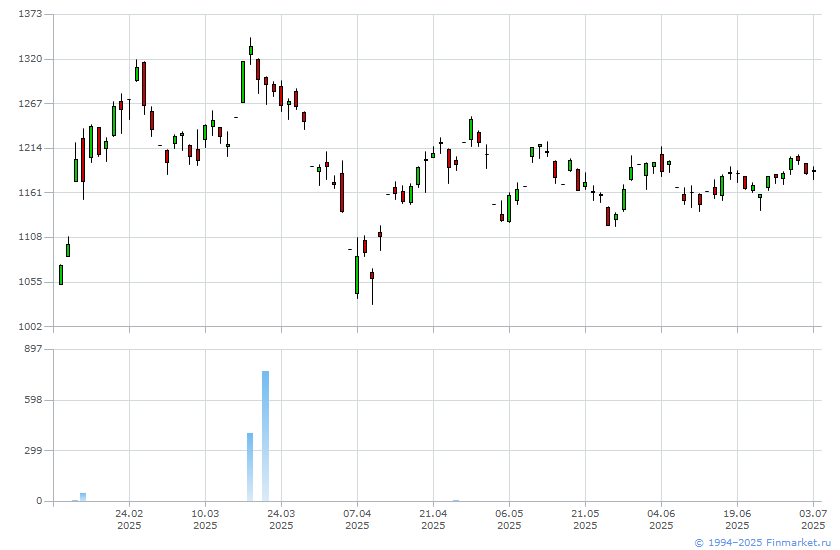Click the 1267 price axis label
The height and width of the screenshot is (550, 840).
[x=30, y=103]
